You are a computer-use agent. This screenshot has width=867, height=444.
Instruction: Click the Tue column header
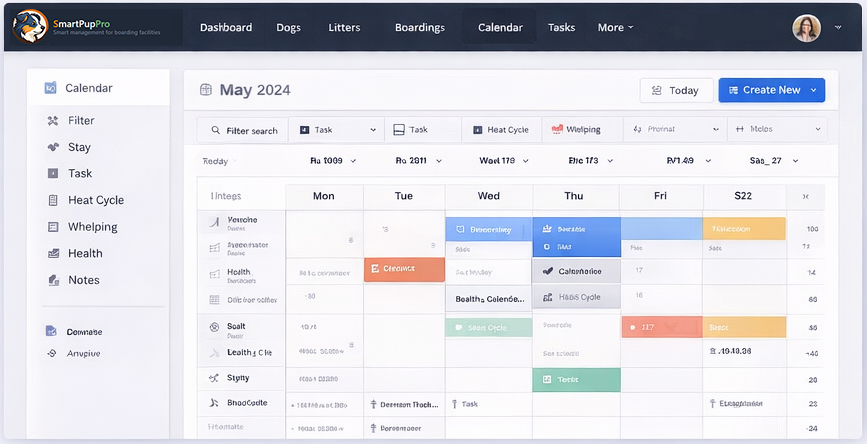(404, 196)
